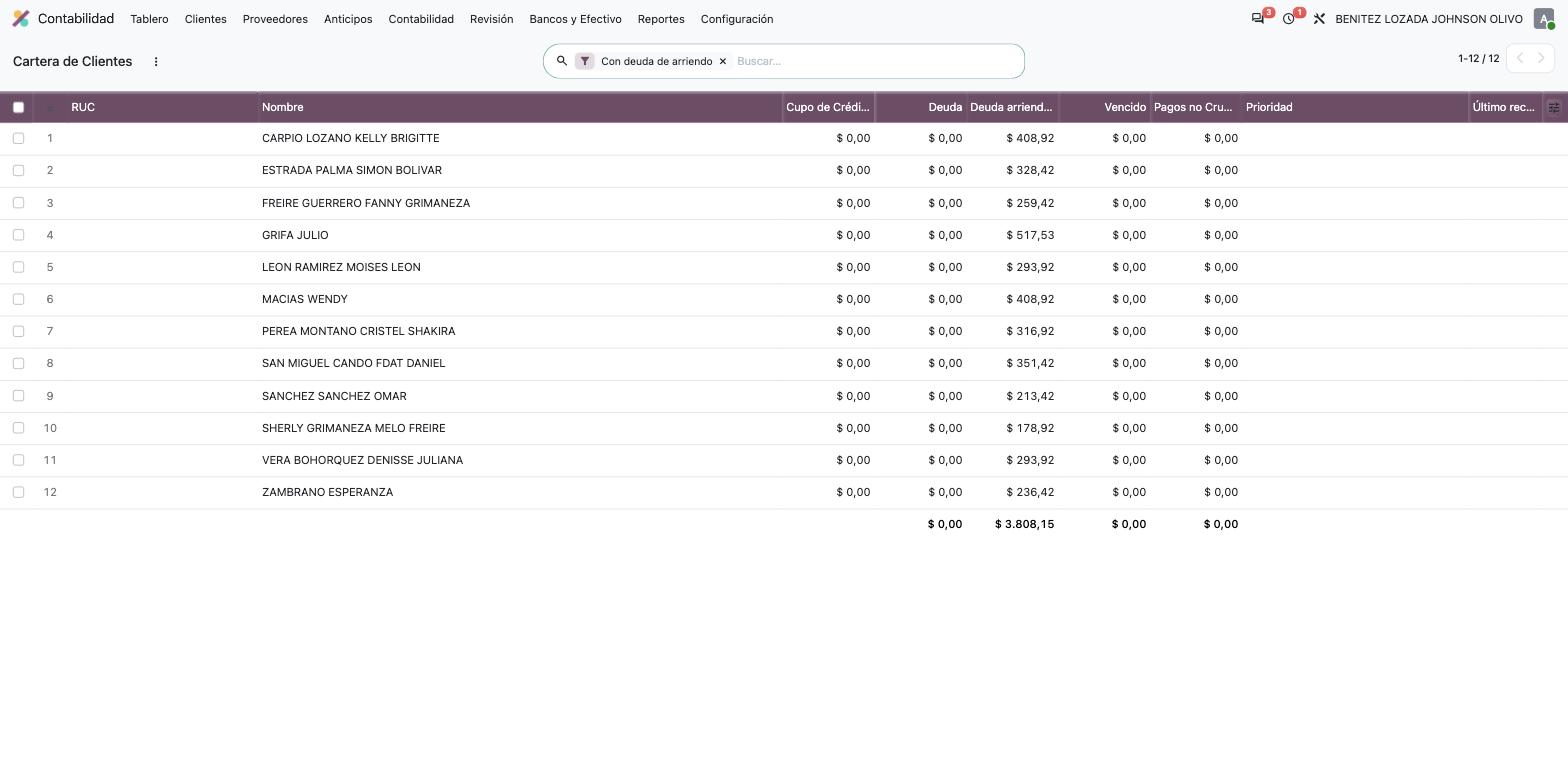1568x770 pixels.
Task: Open ESTRADA PALMA SIMON BOLIVAR record
Action: click(352, 170)
